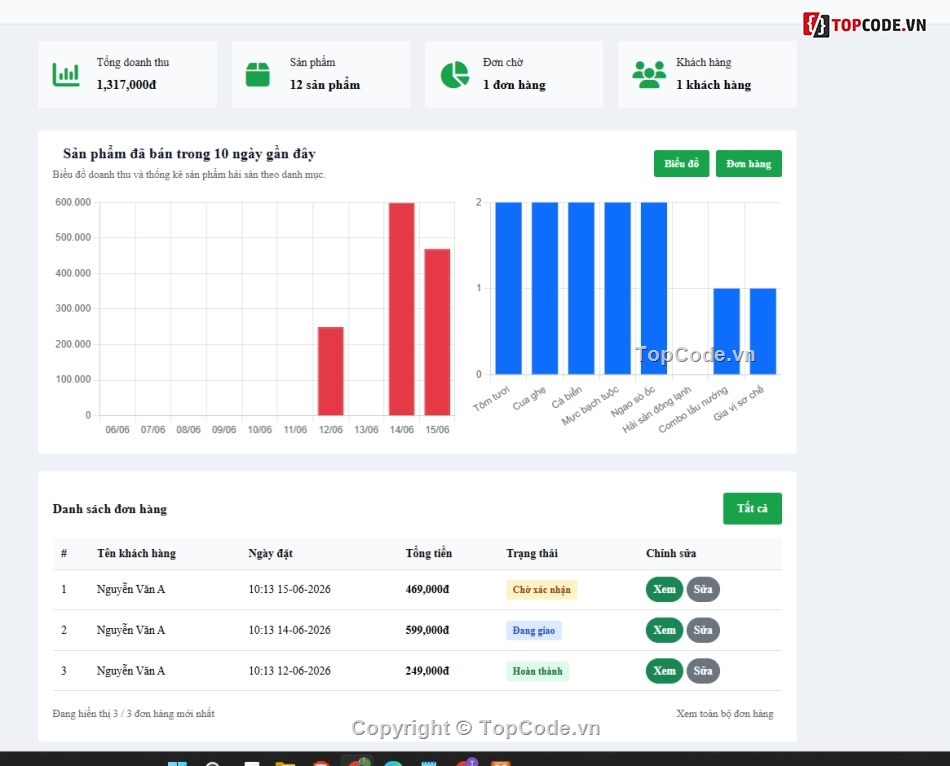
Task: Click the Đang hiển thị 3 / 3 text
Action: [133, 714]
